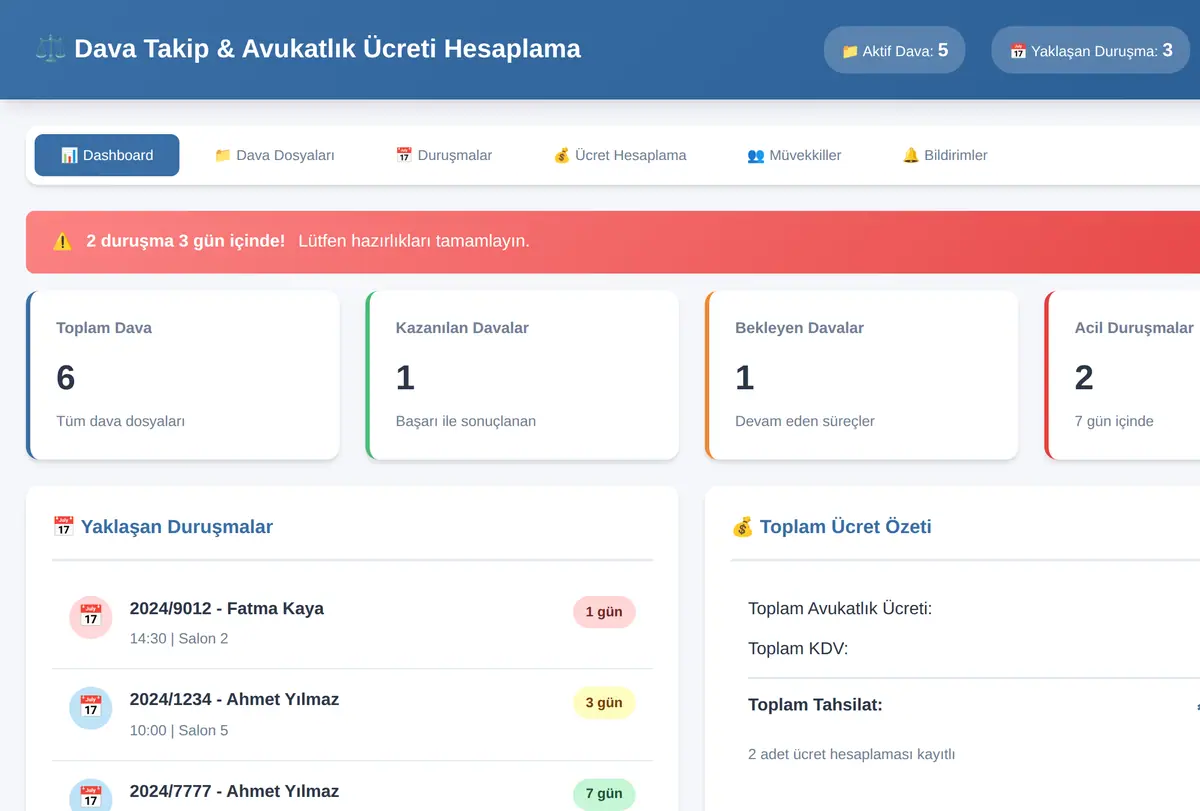The image size is (1200, 811).
Task: Click the scales of justice logo icon
Action: [x=51, y=48]
